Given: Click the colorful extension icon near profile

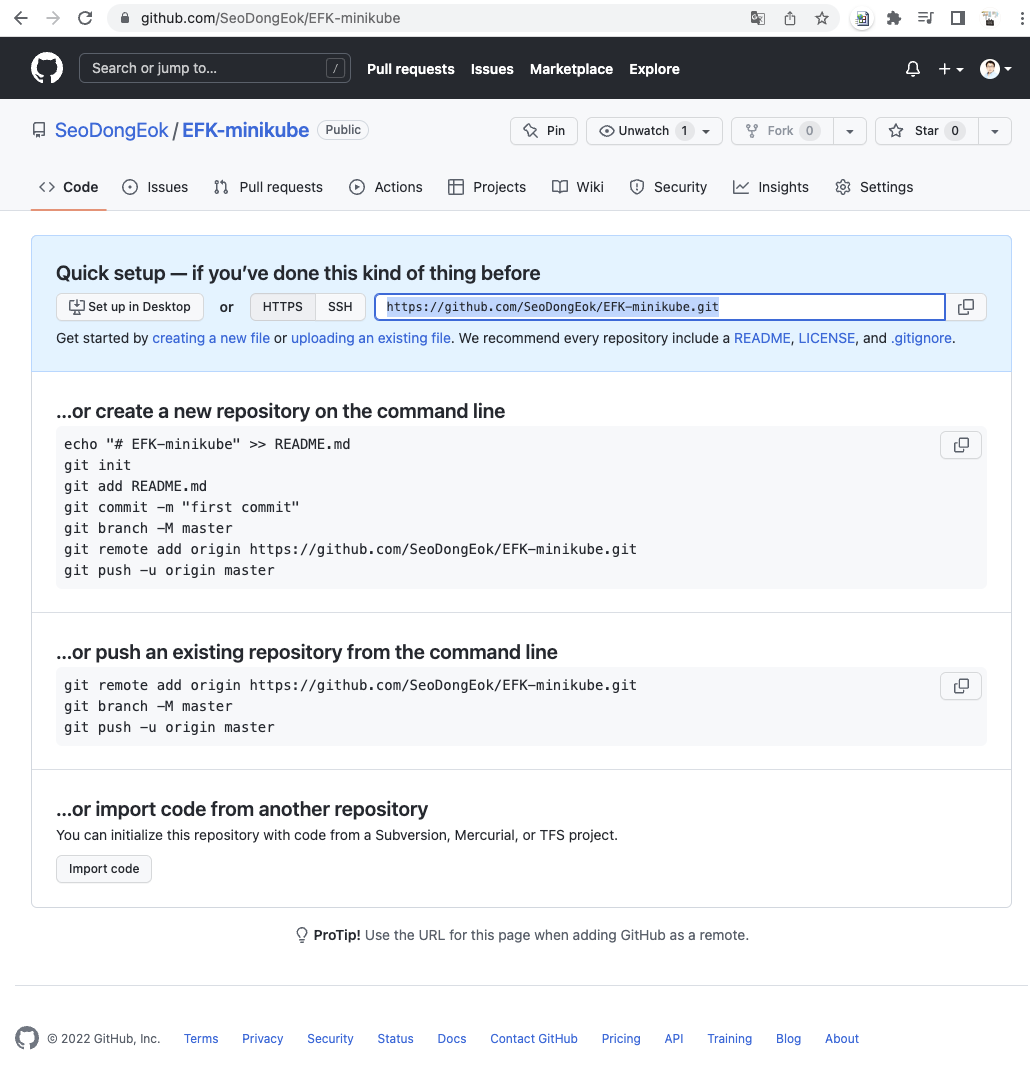Looking at the screenshot, I should click(990, 18).
